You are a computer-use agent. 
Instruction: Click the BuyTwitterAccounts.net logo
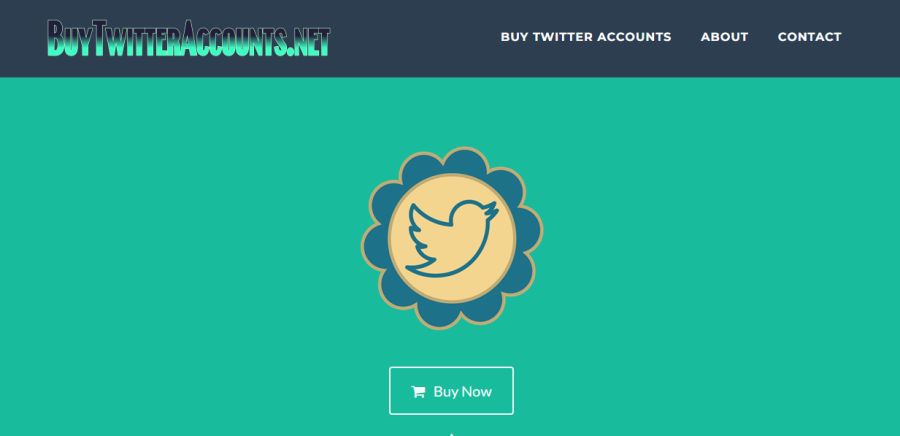coord(189,38)
